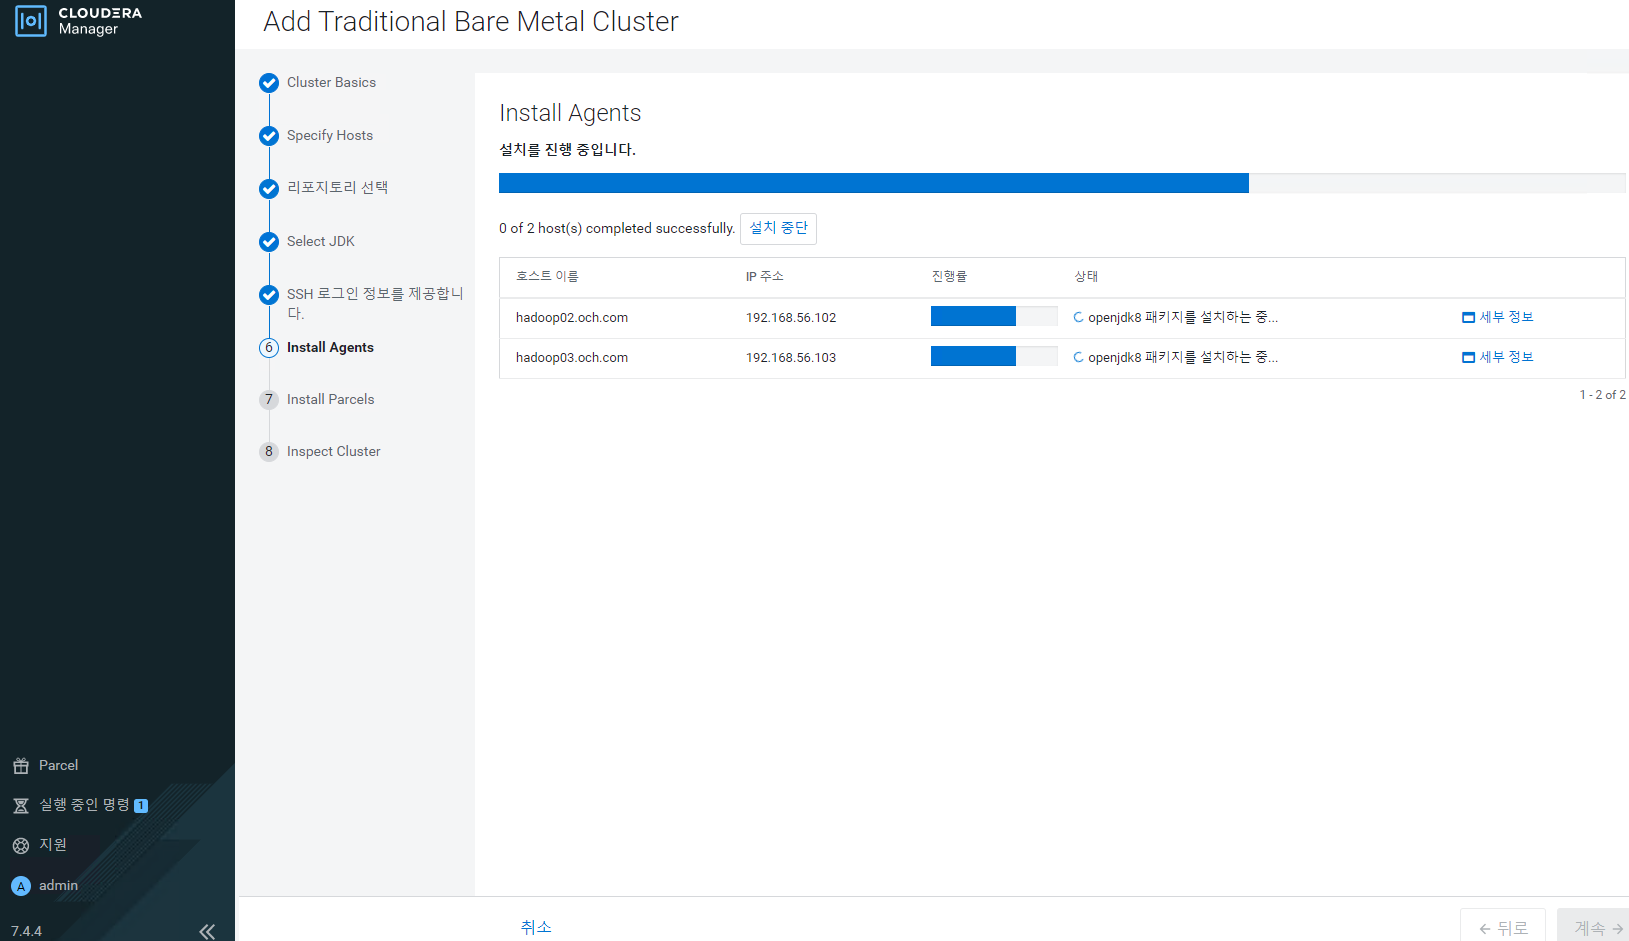
Task: Select the Install Parcels step label
Action: point(330,400)
